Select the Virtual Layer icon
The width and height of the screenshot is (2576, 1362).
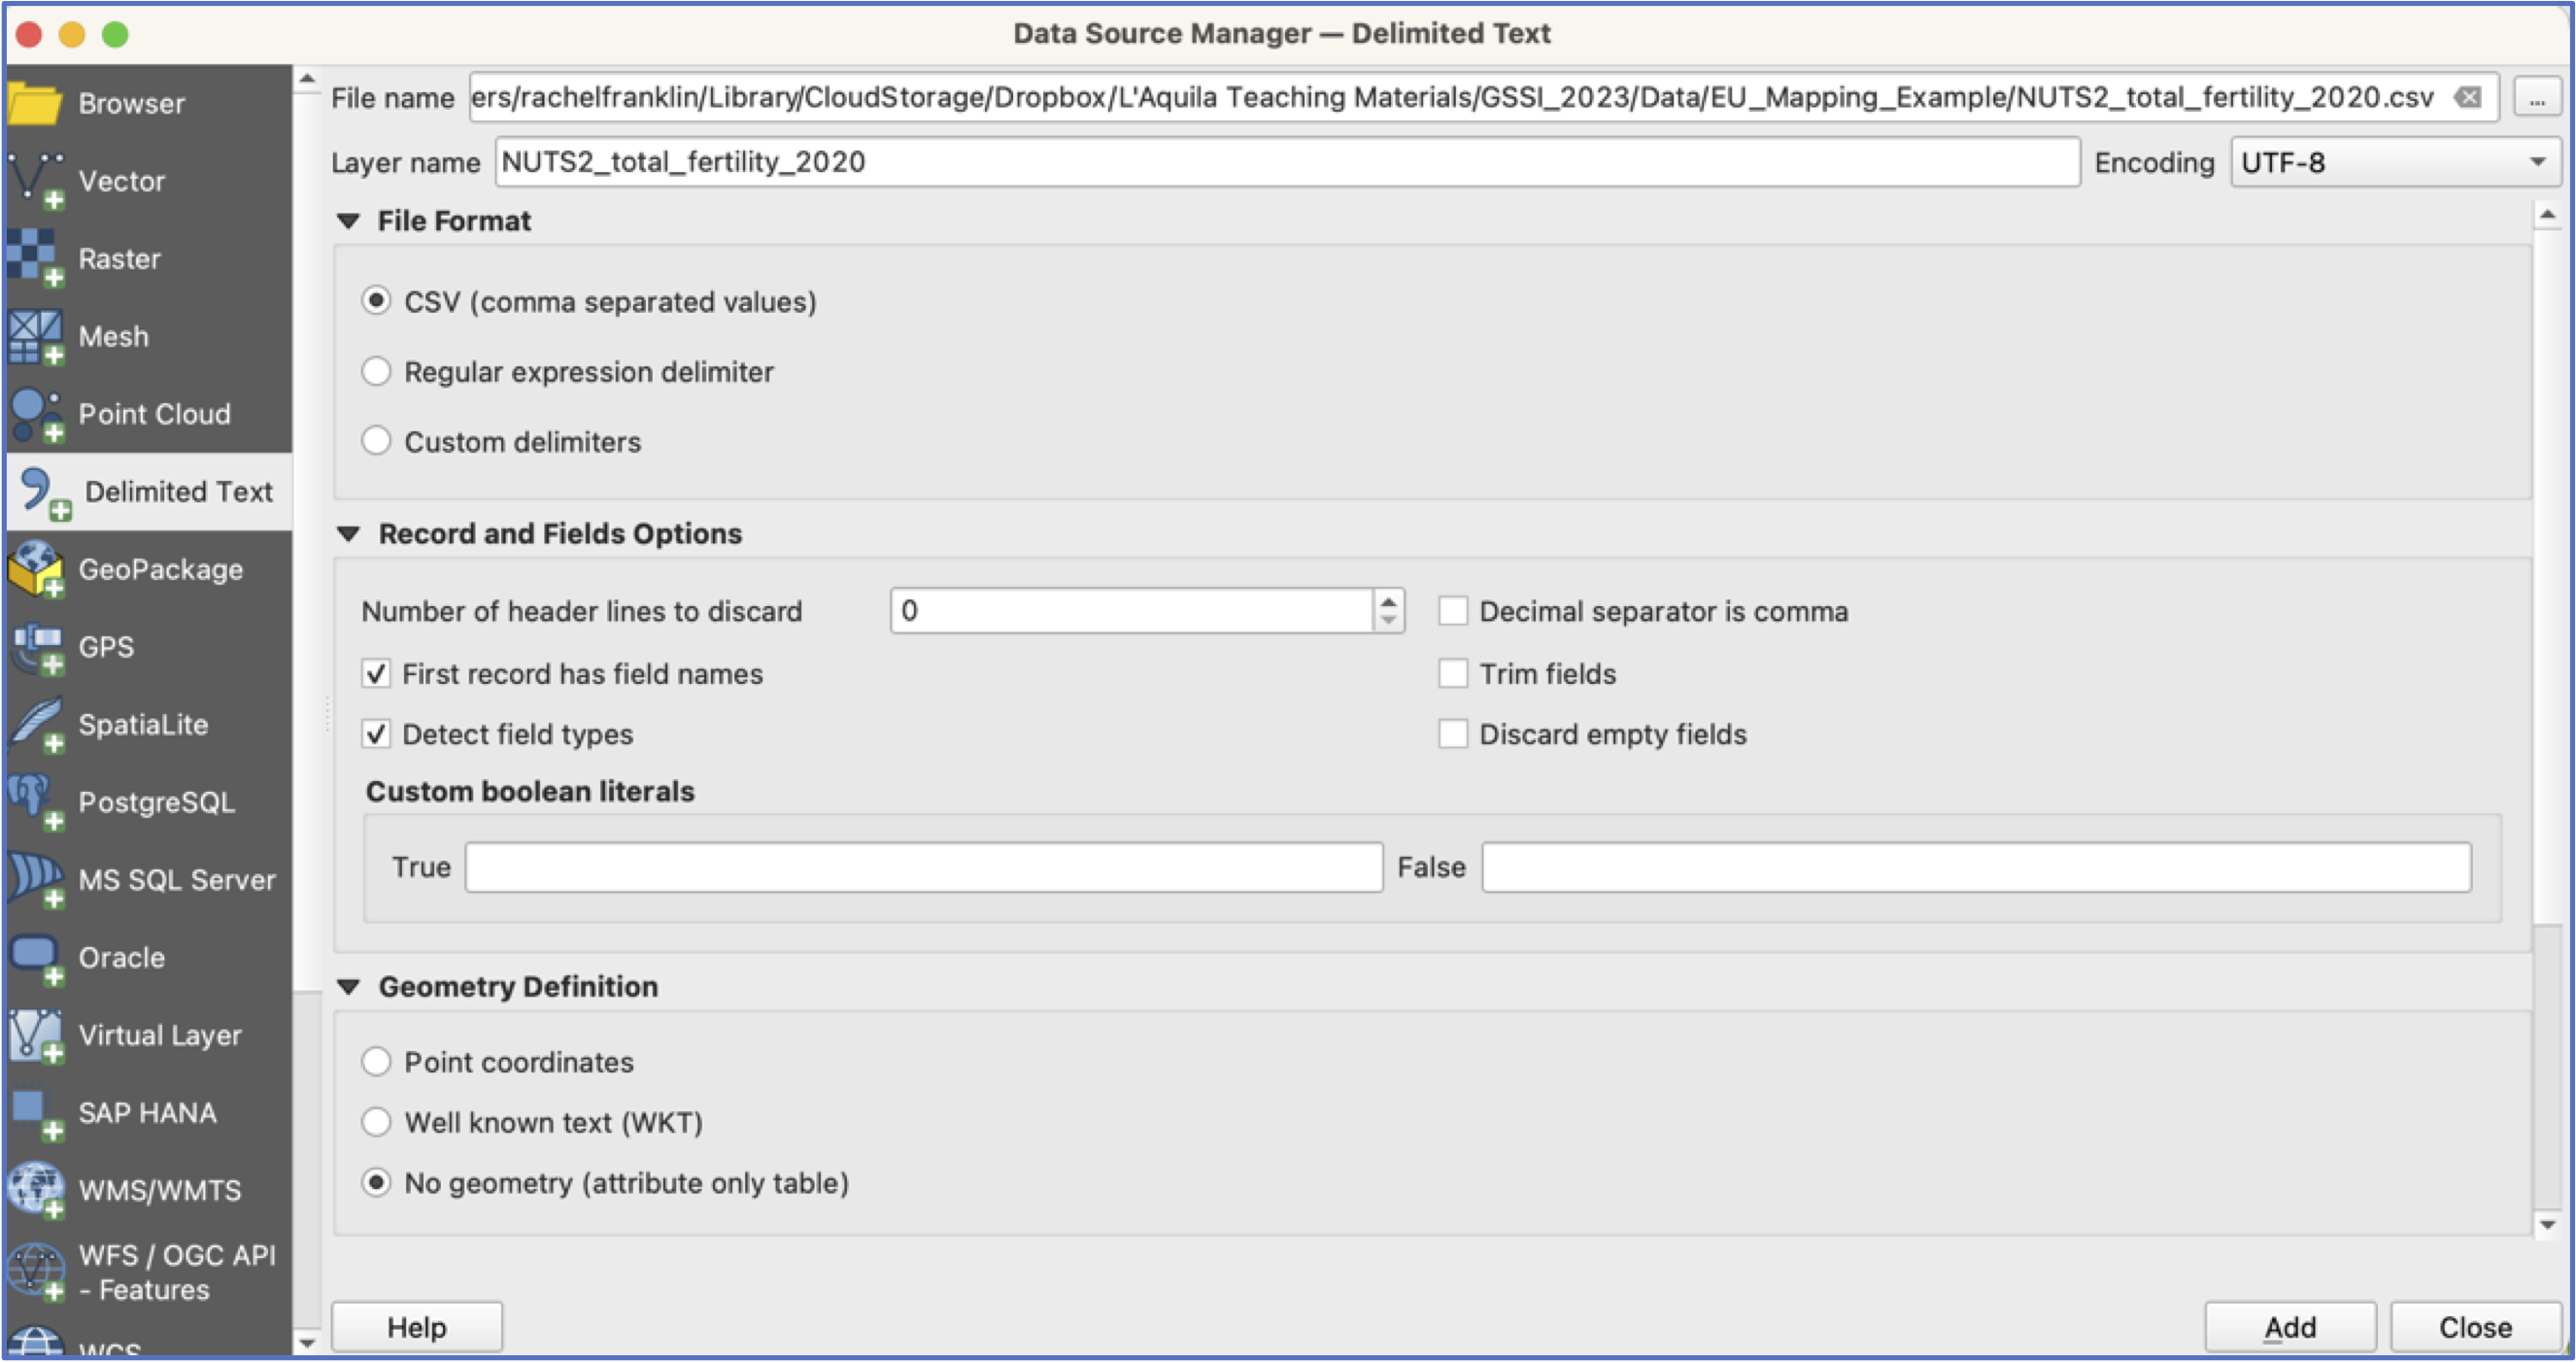[37, 1036]
